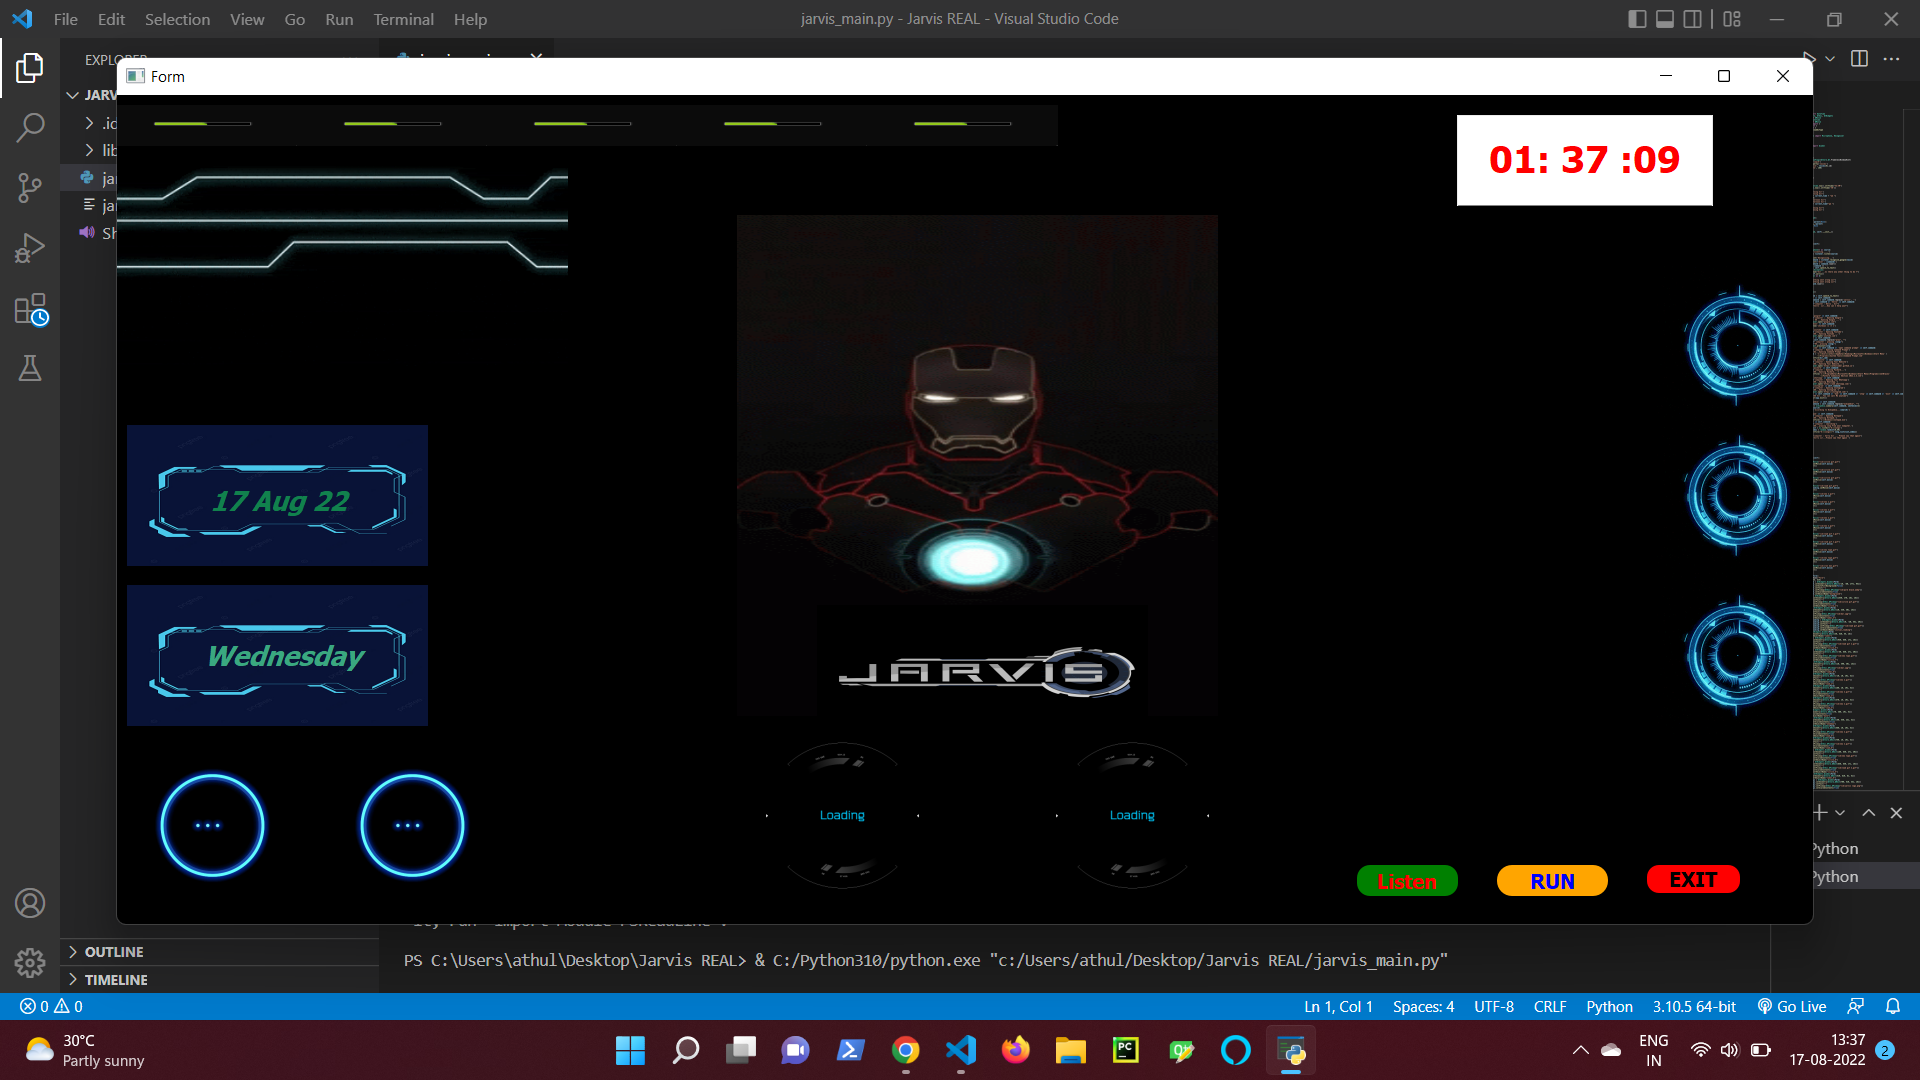Viewport: 1920px width, 1080px height.
Task: Open the Help menu
Action: click(x=470, y=19)
